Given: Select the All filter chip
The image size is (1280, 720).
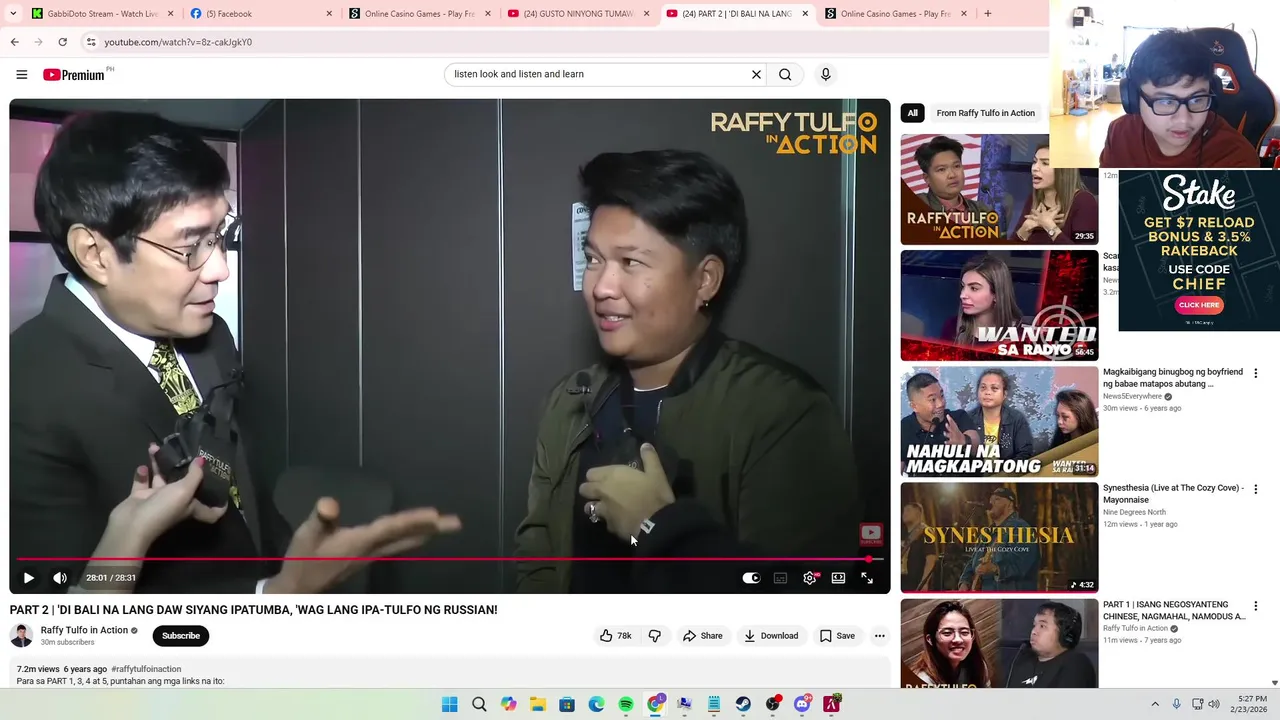Looking at the screenshot, I should (912, 113).
